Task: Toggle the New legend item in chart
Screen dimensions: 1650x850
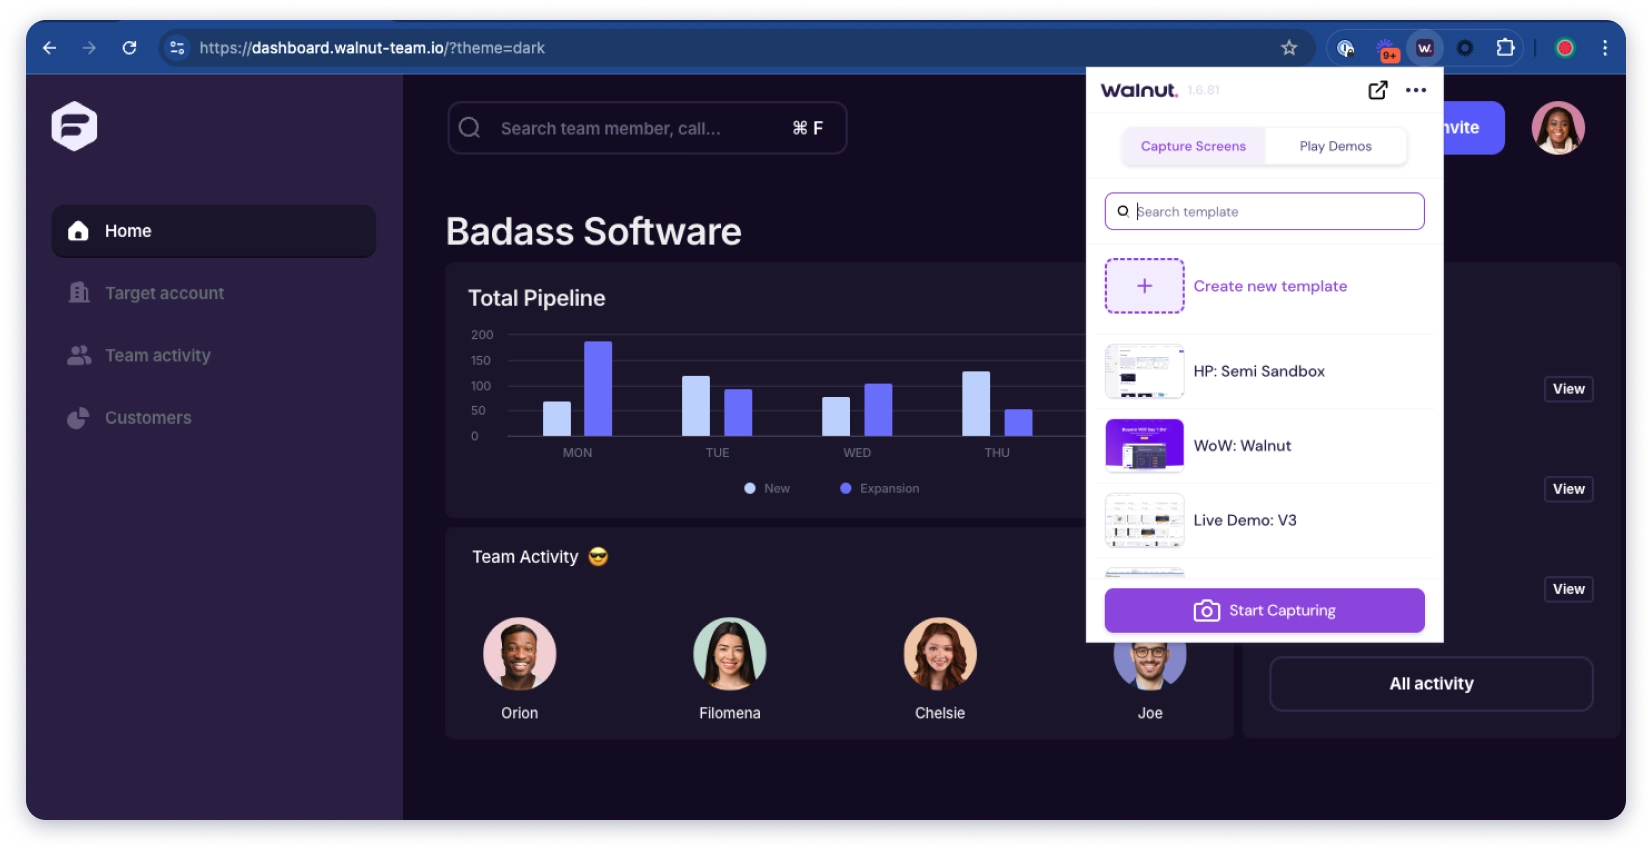Action: (767, 488)
